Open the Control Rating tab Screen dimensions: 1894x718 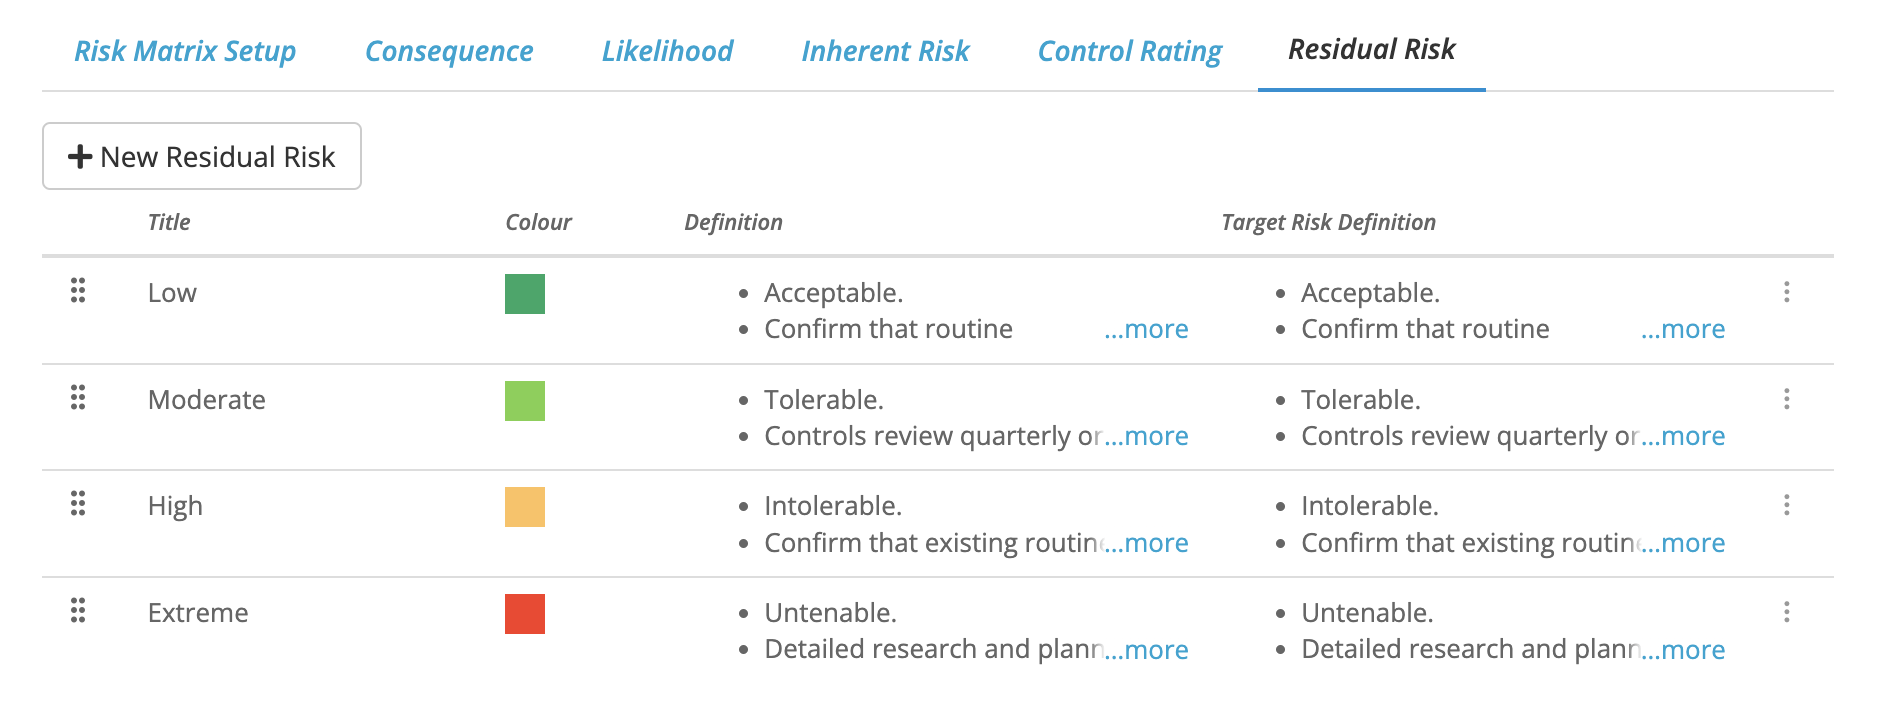coord(1129,51)
